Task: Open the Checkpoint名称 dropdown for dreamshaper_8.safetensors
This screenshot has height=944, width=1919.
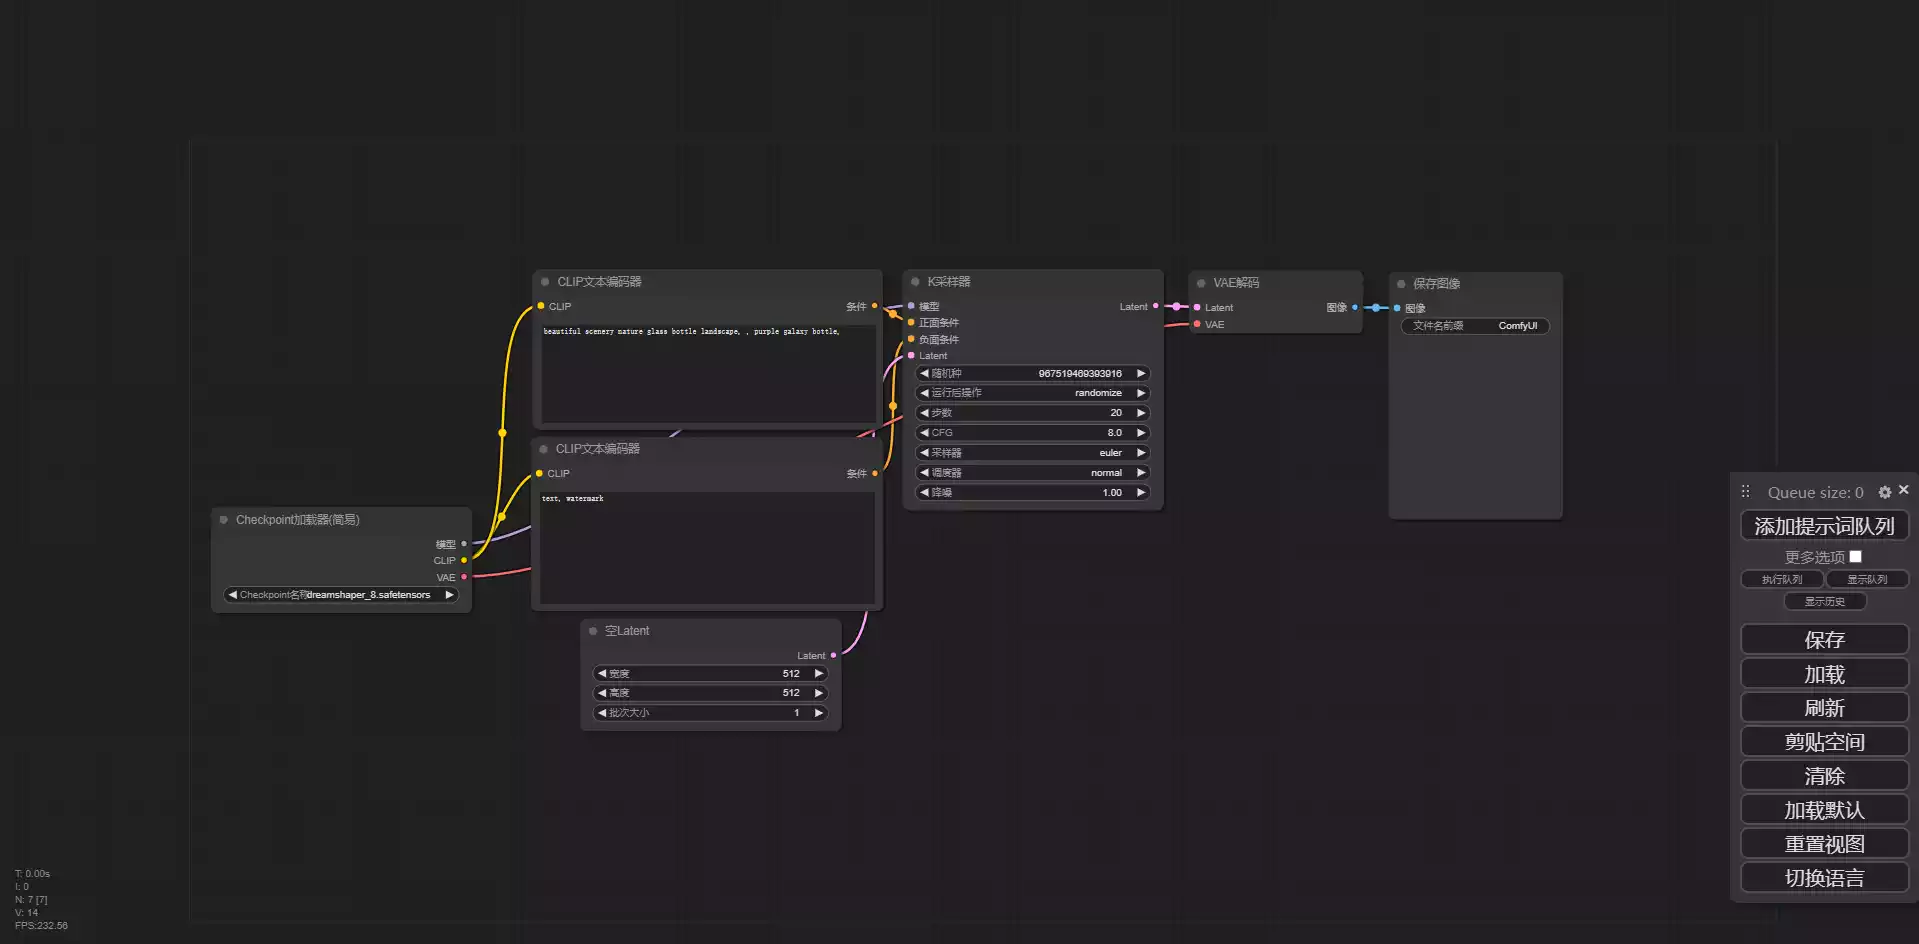Action: 340,594
